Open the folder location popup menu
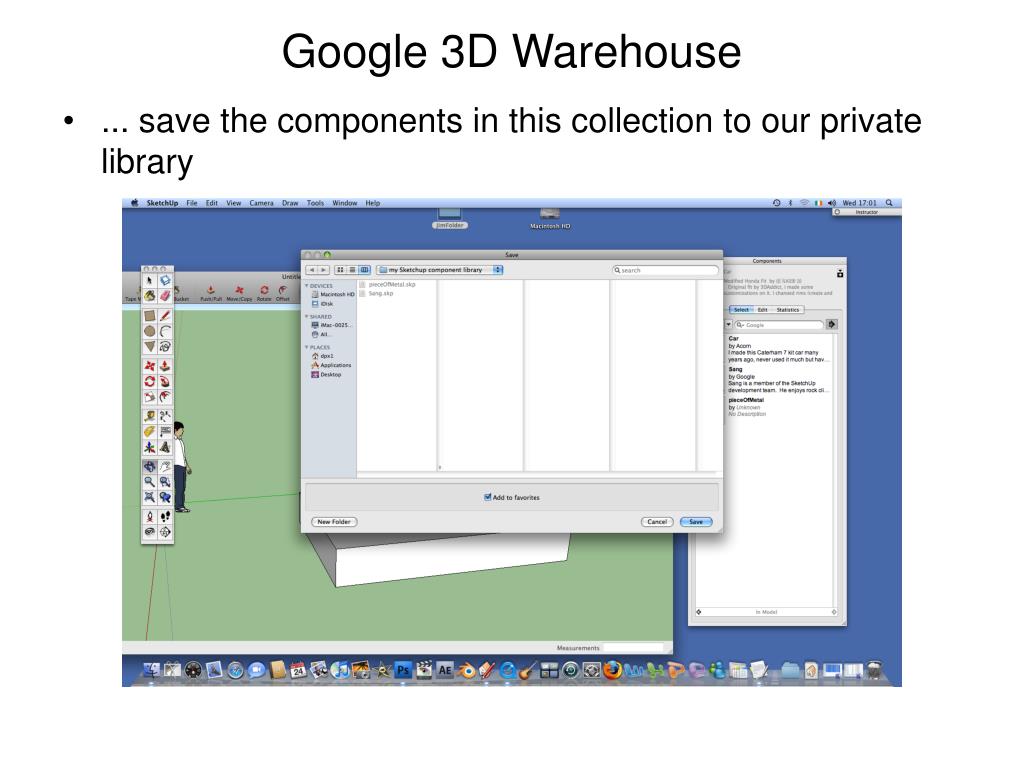Image resolution: width=1024 pixels, height=768 pixels. click(440, 270)
